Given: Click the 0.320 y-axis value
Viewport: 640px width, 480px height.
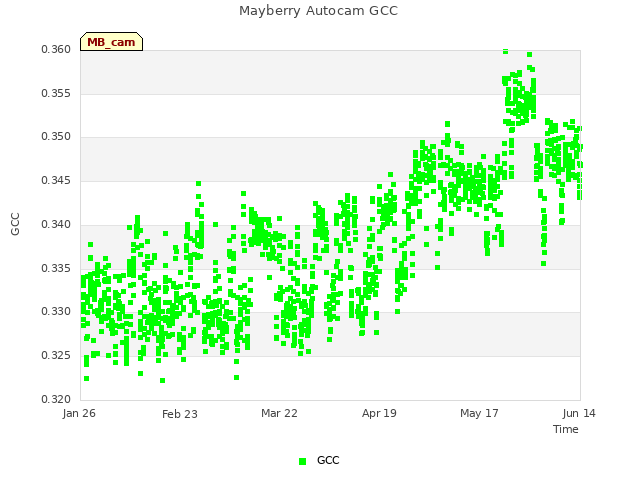Looking at the screenshot, I should (x=56, y=399).
